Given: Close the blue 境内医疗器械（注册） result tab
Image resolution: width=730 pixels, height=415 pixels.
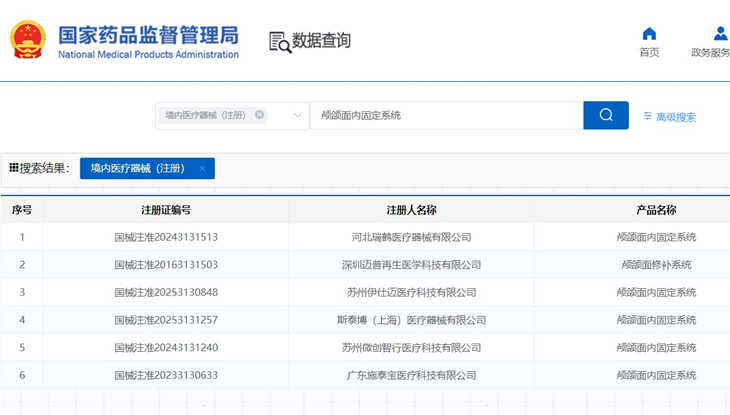Looking at the screenshot, I should (x=202, y=169).
